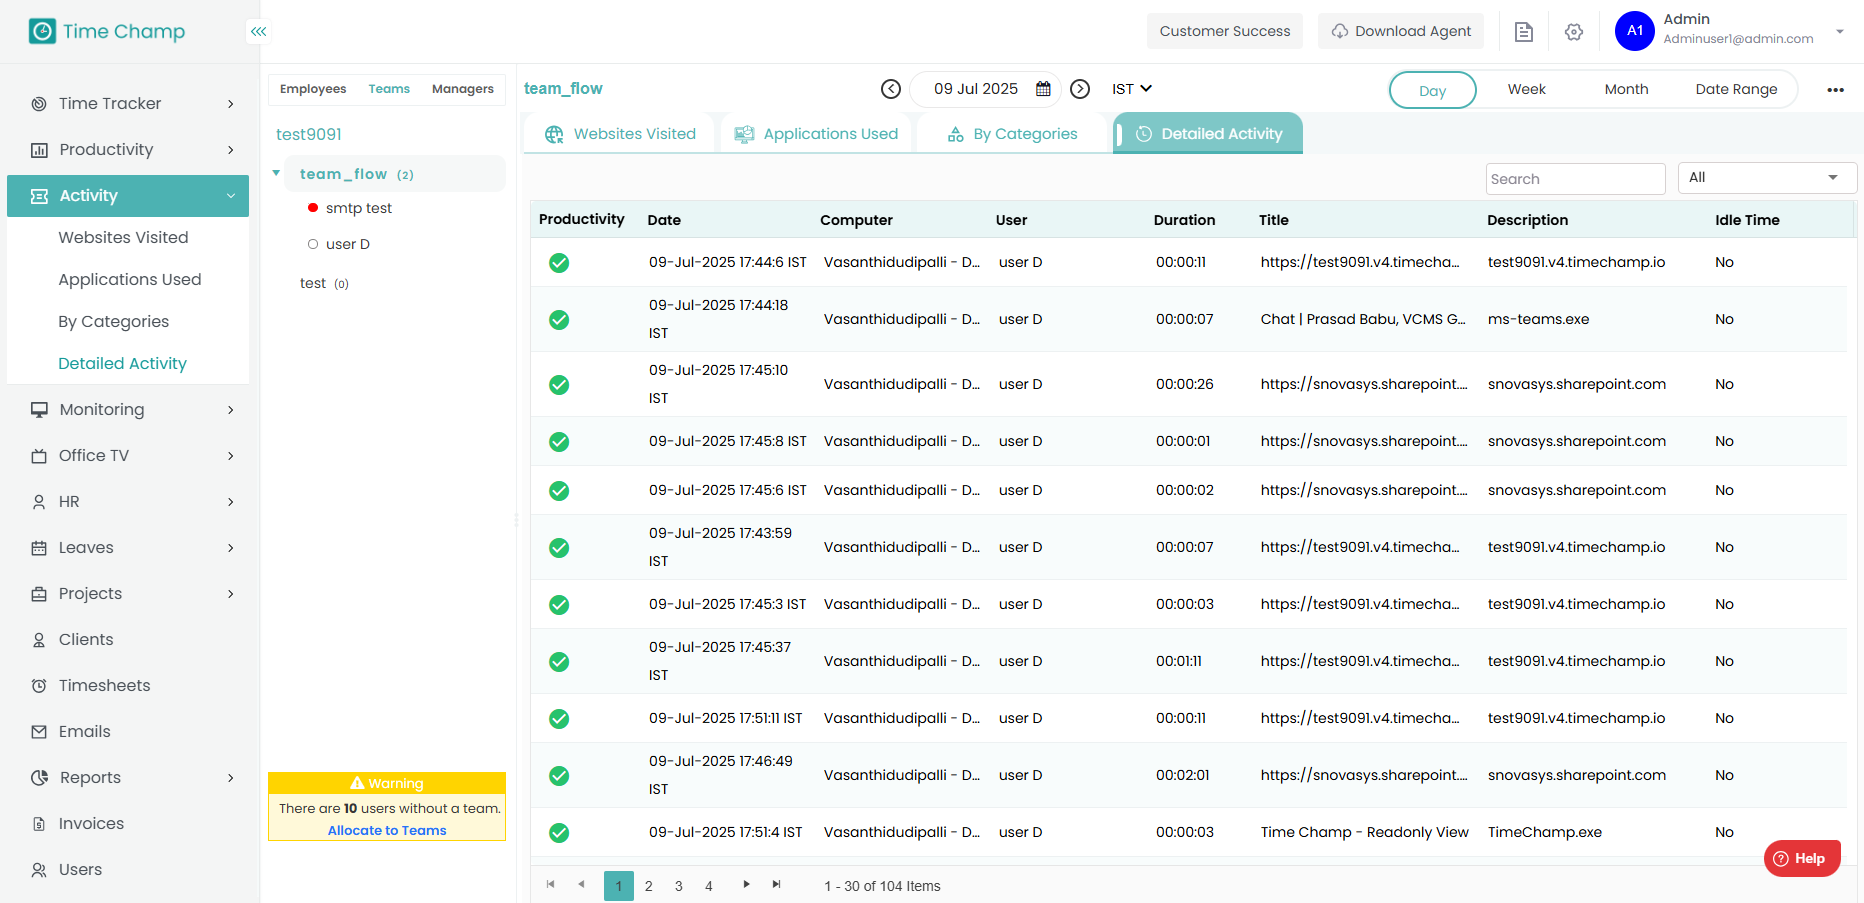Collapse the team_flow tree node

click(x=277, y=174)
